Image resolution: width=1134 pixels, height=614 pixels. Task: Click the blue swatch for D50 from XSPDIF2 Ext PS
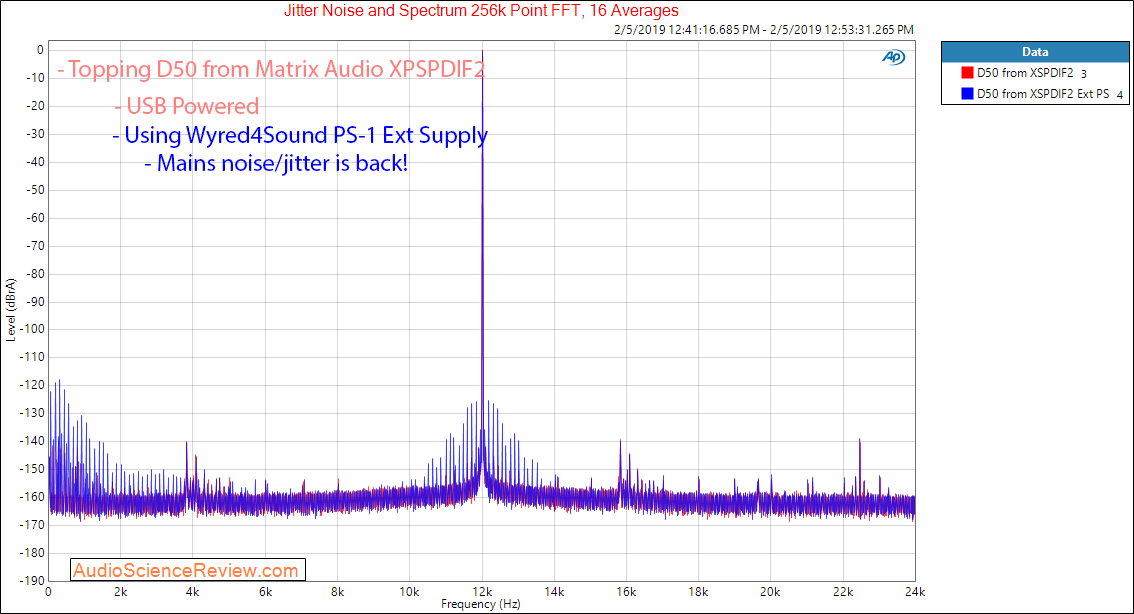pos(967,94)
